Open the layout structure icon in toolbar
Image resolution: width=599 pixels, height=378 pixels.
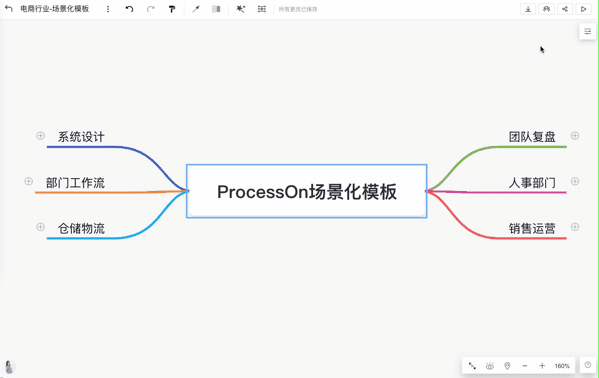(x=262, y=9)
